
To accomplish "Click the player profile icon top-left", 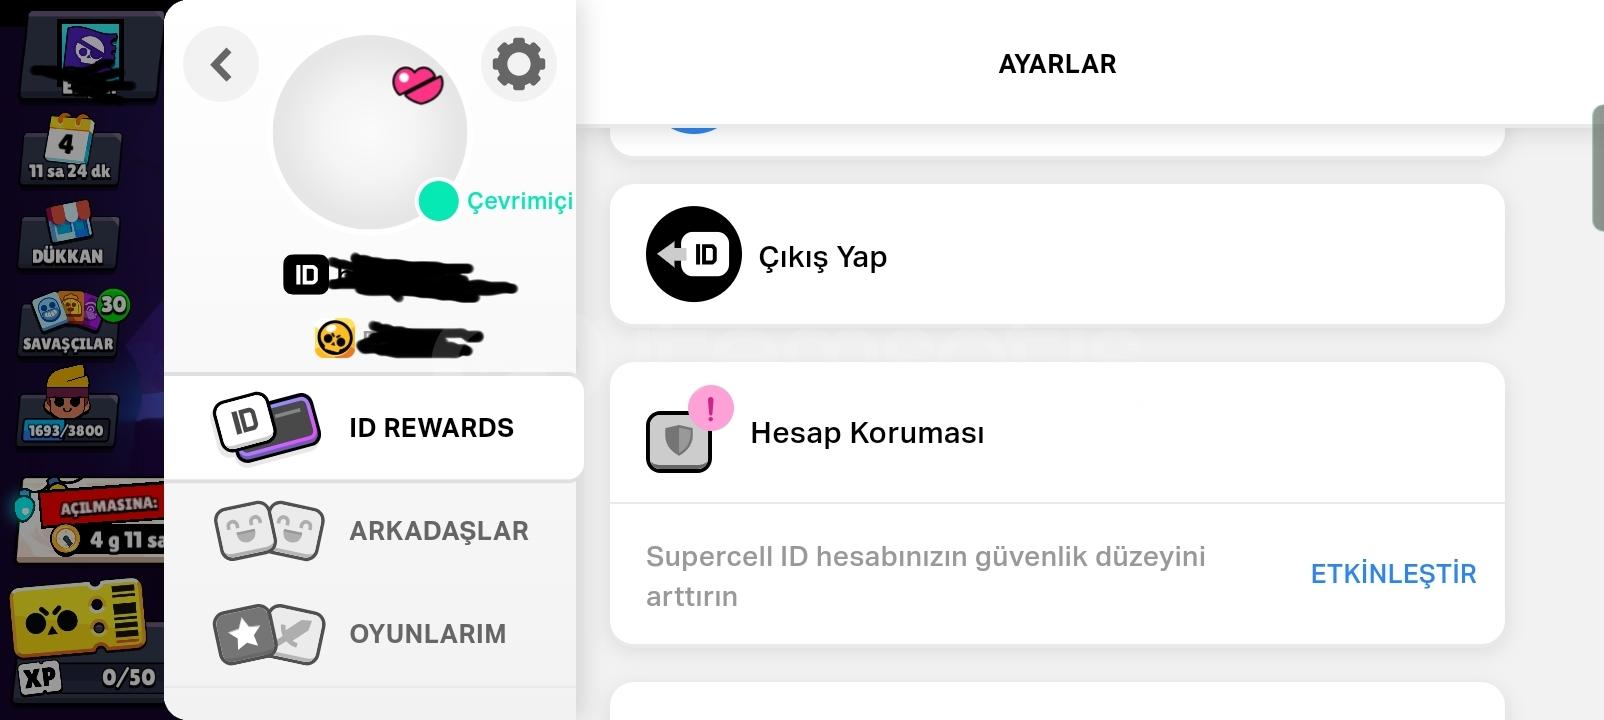I will coord(90,55).
